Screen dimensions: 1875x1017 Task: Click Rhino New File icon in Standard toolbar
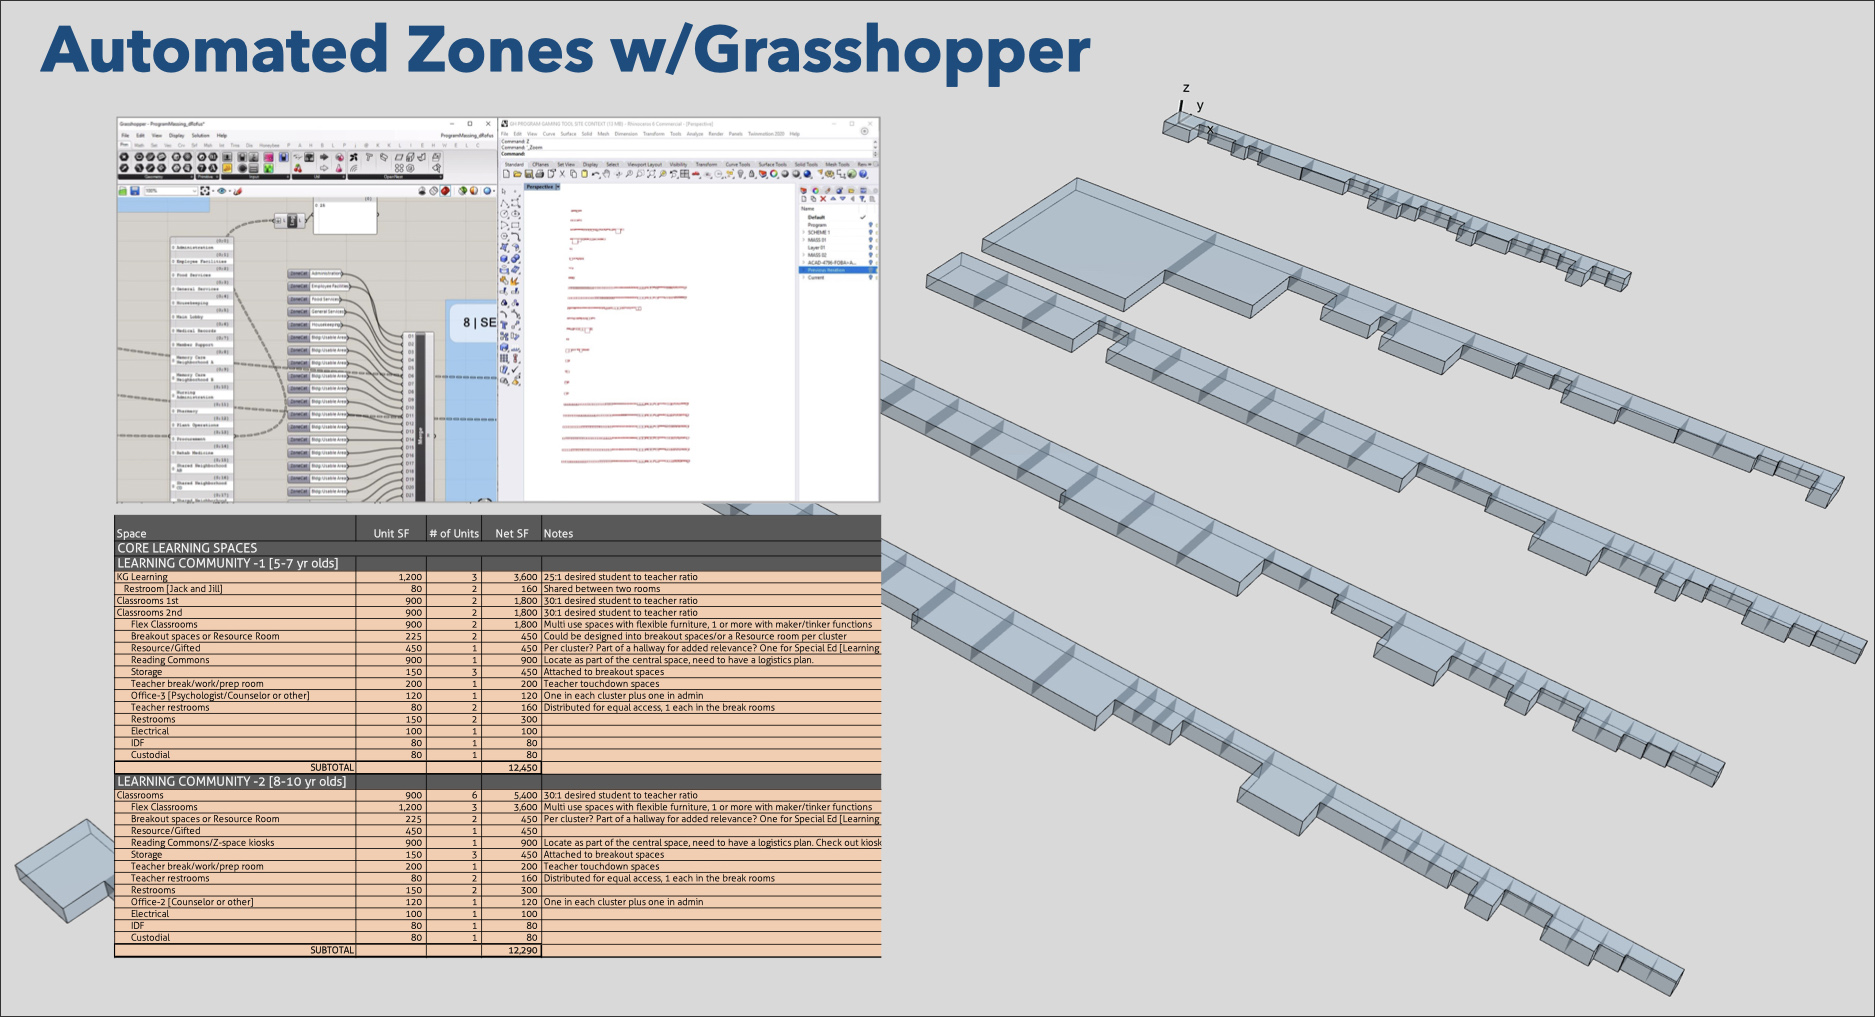pos(506,174)
